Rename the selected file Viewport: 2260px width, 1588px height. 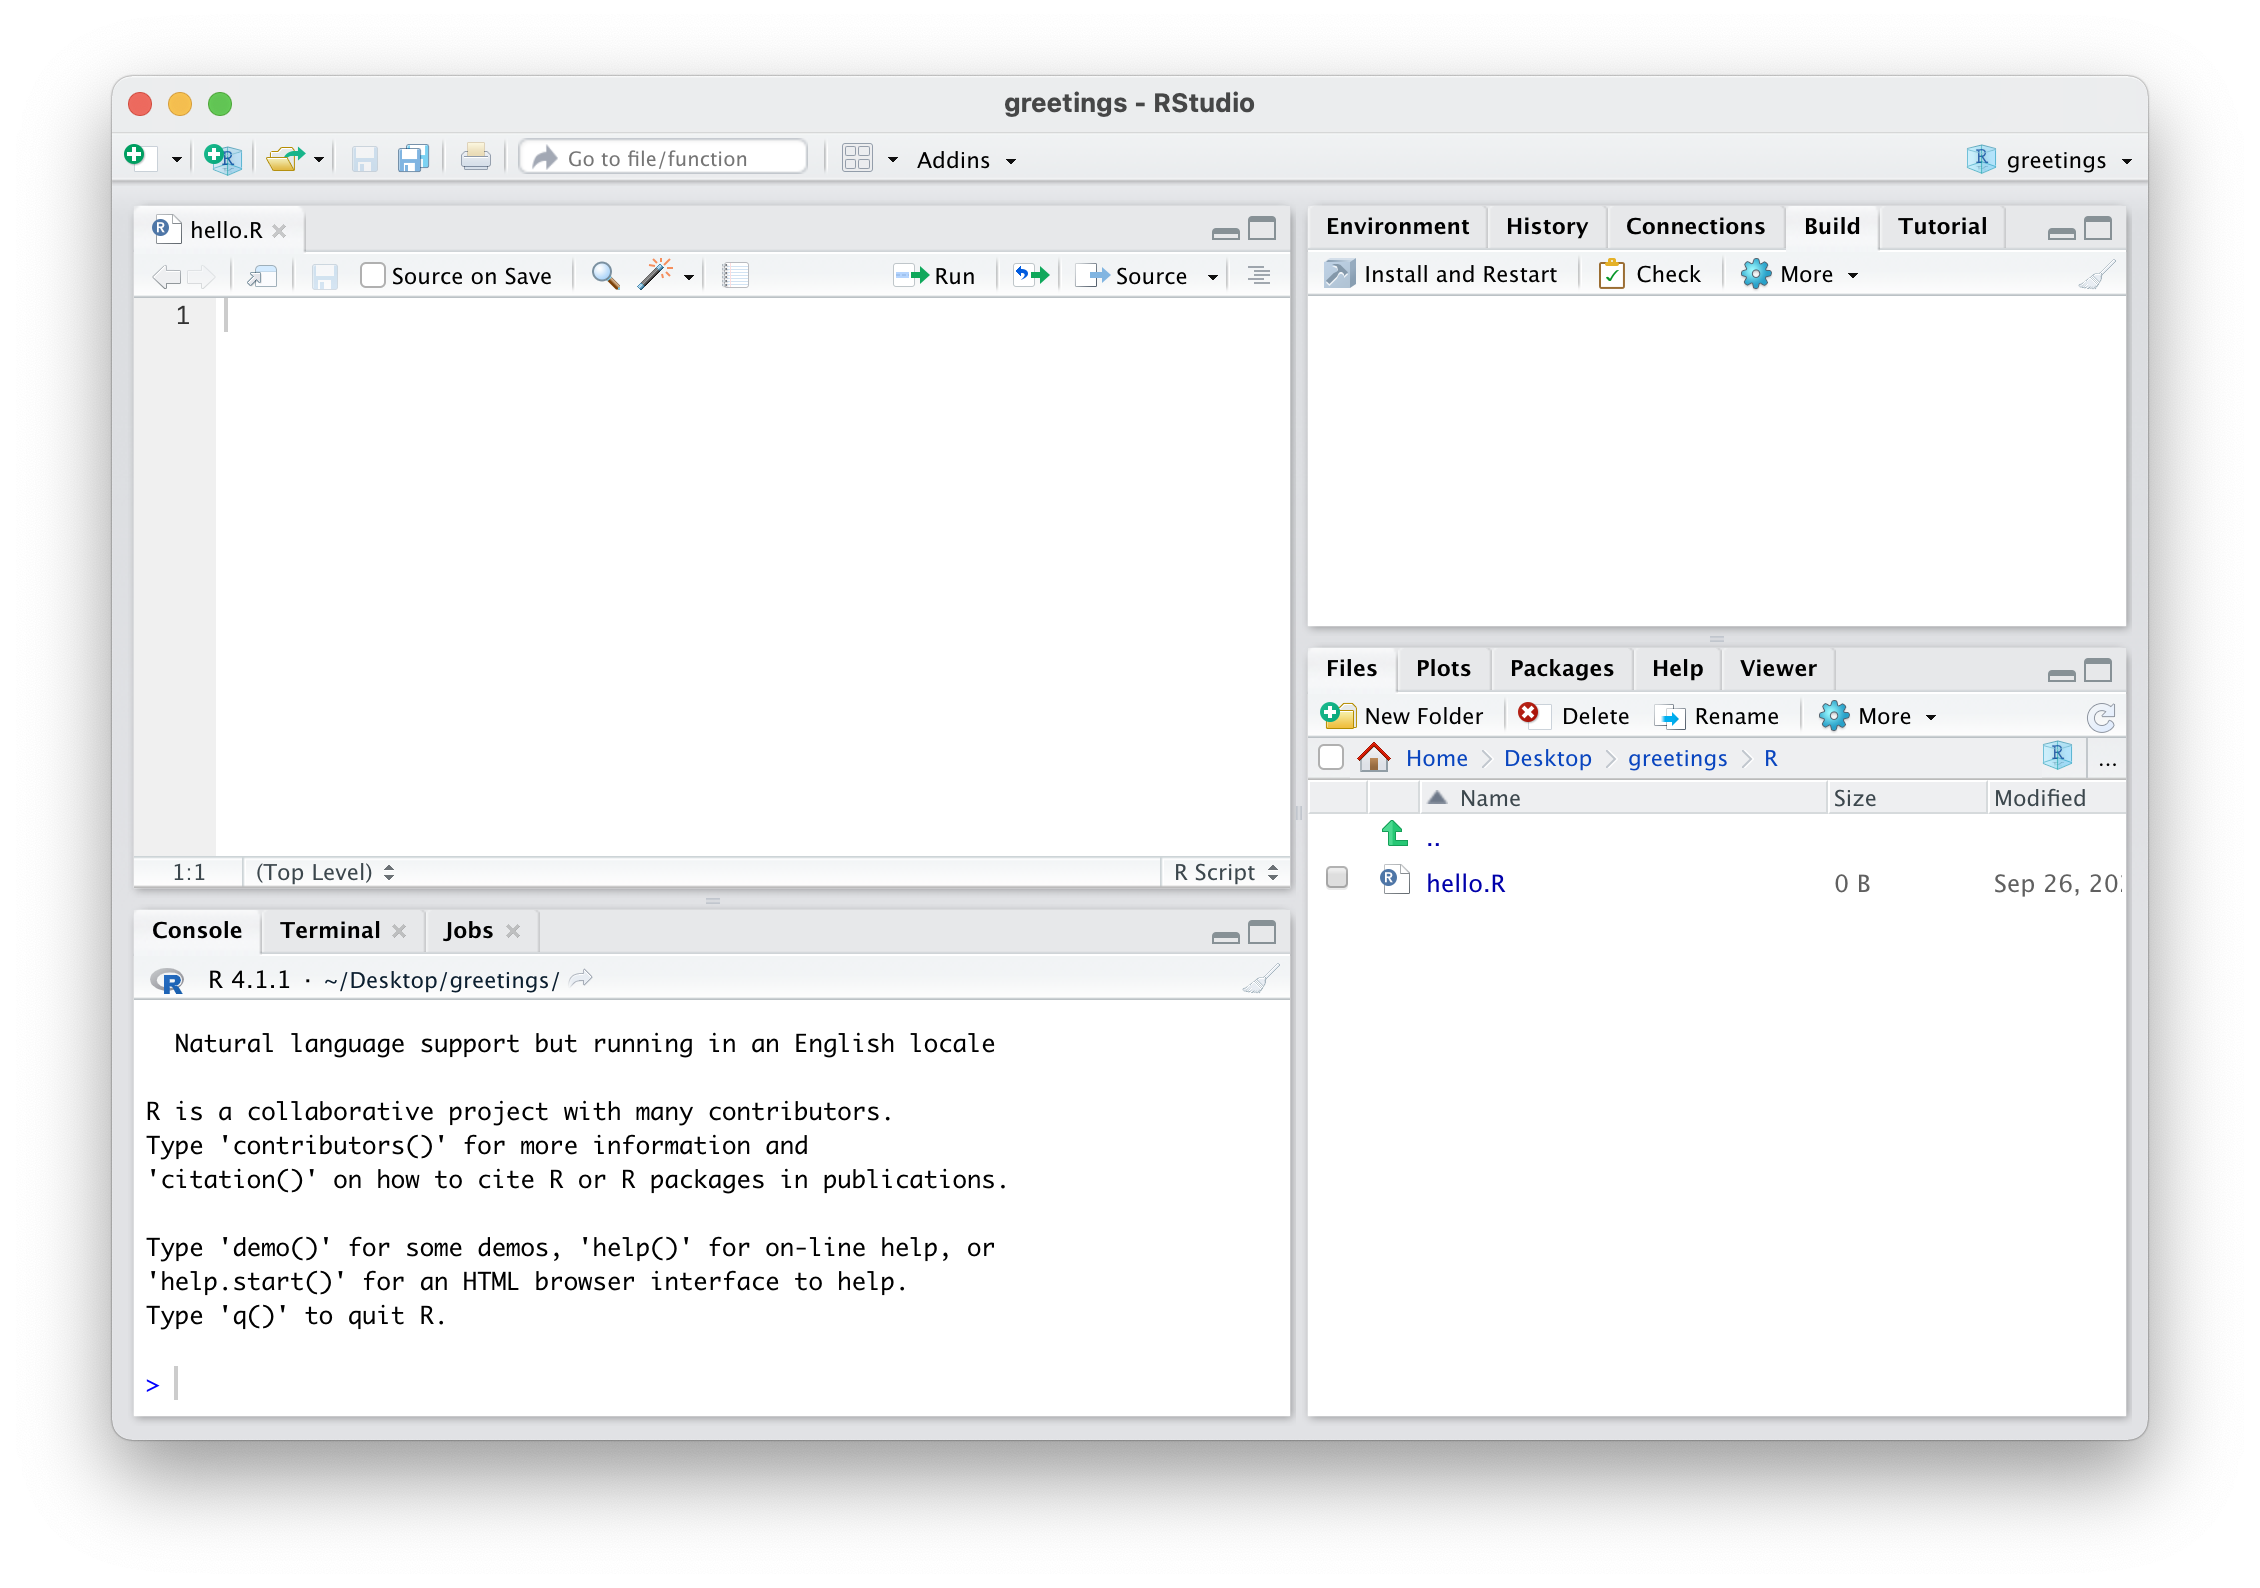pyautogui.click(x=1717, y=716)
